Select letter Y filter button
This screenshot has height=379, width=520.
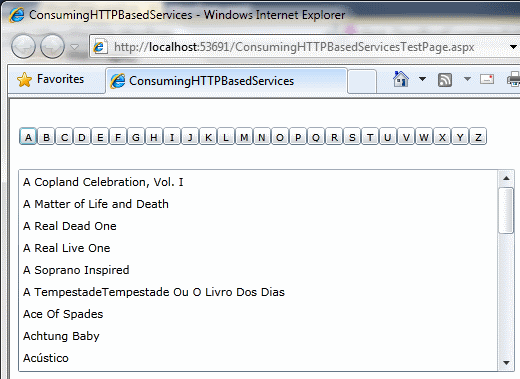tap(460, 137)
